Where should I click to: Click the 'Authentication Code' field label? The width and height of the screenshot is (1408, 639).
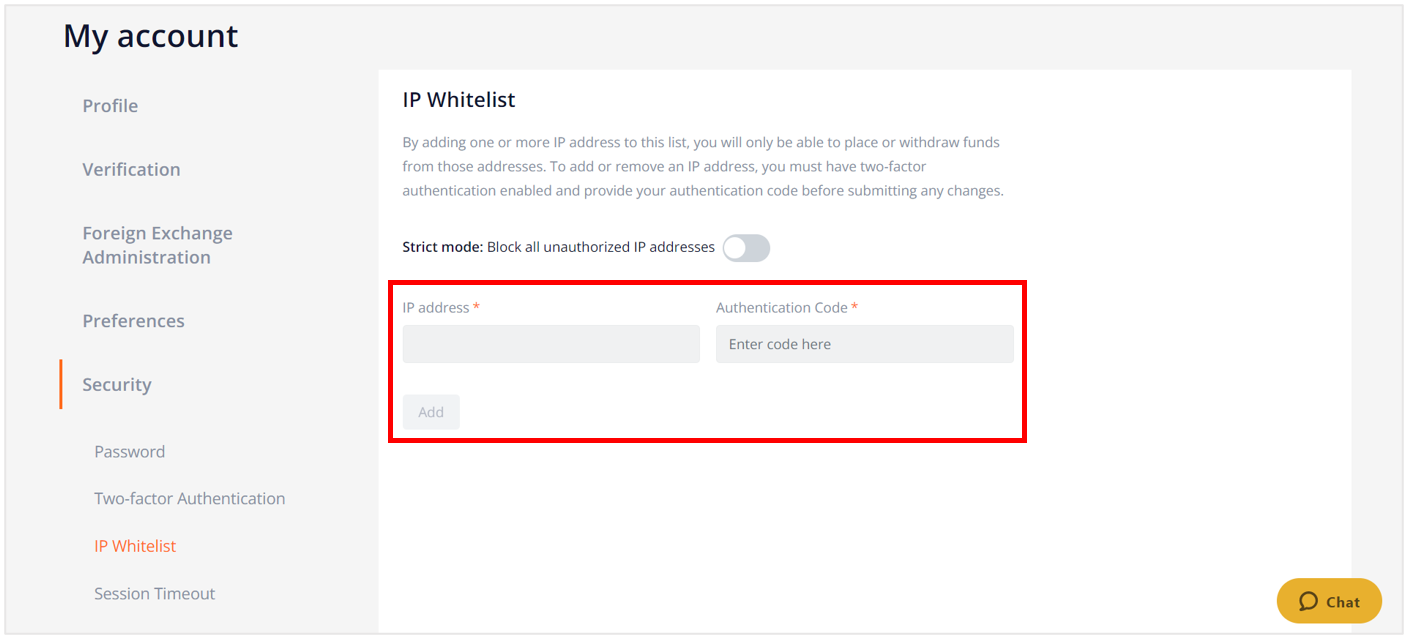pyautogui.click(x=782, y=308)
